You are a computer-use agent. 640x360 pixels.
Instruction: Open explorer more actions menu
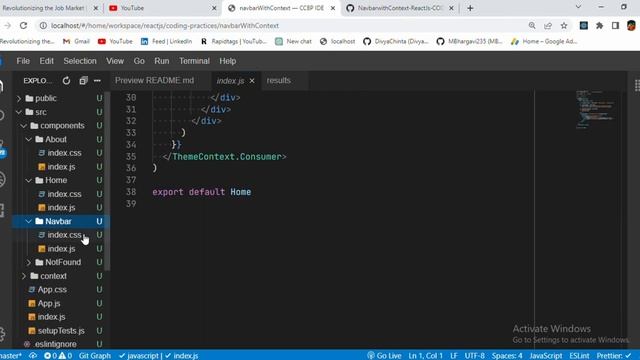pyautogui.click(x=97, y=81)
